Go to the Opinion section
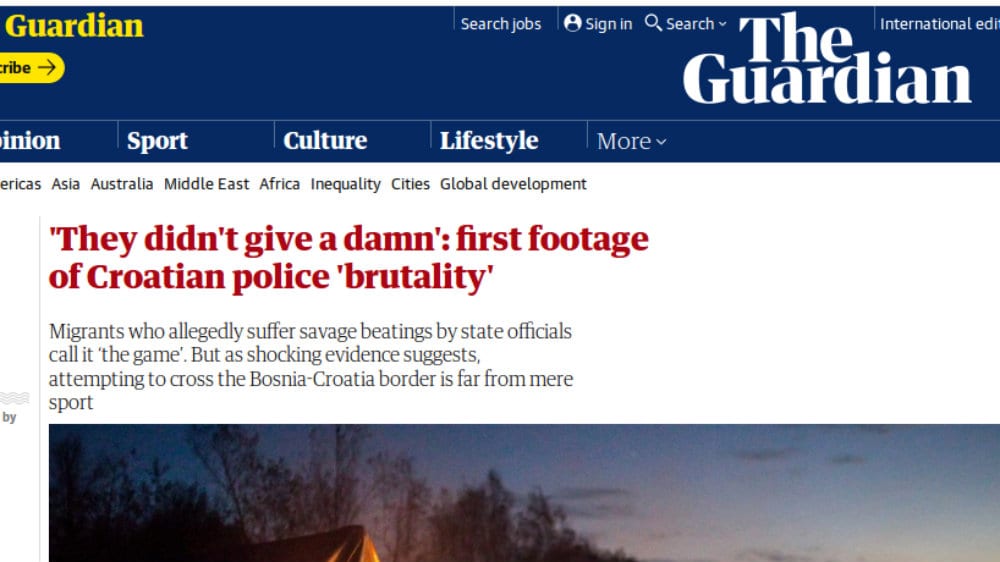 [29, 141]
